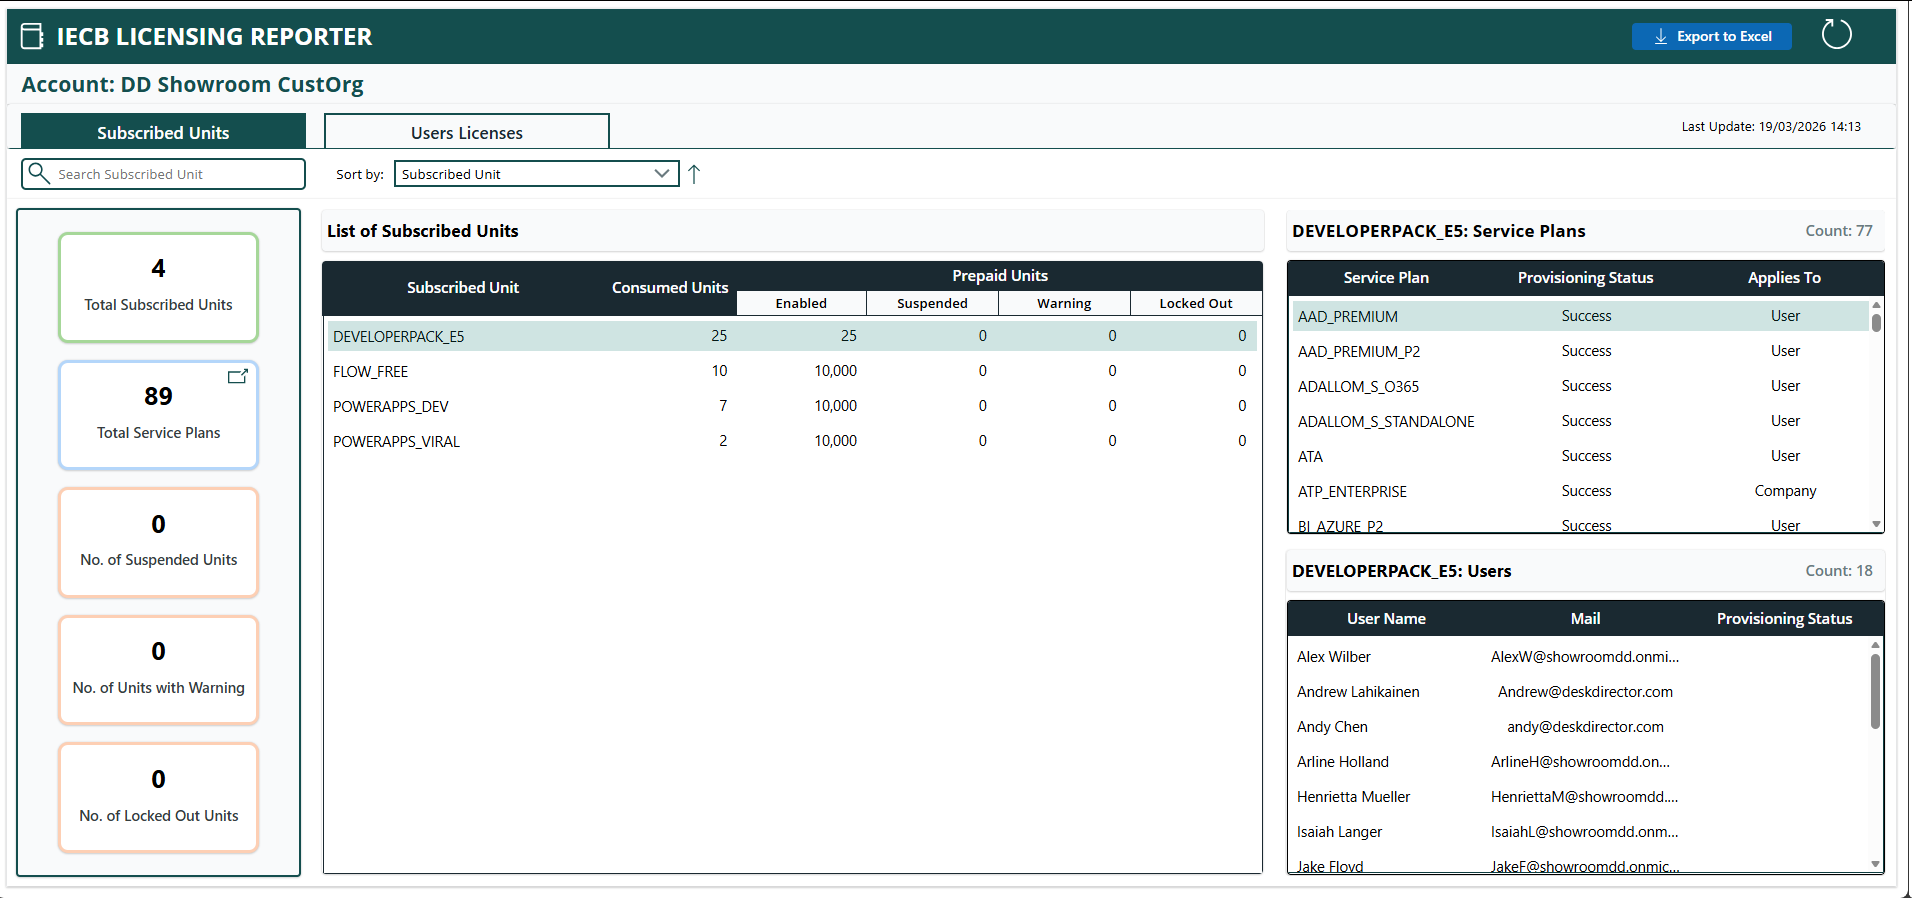Open Total Service Plans pop-out icon

coord(237,377)
